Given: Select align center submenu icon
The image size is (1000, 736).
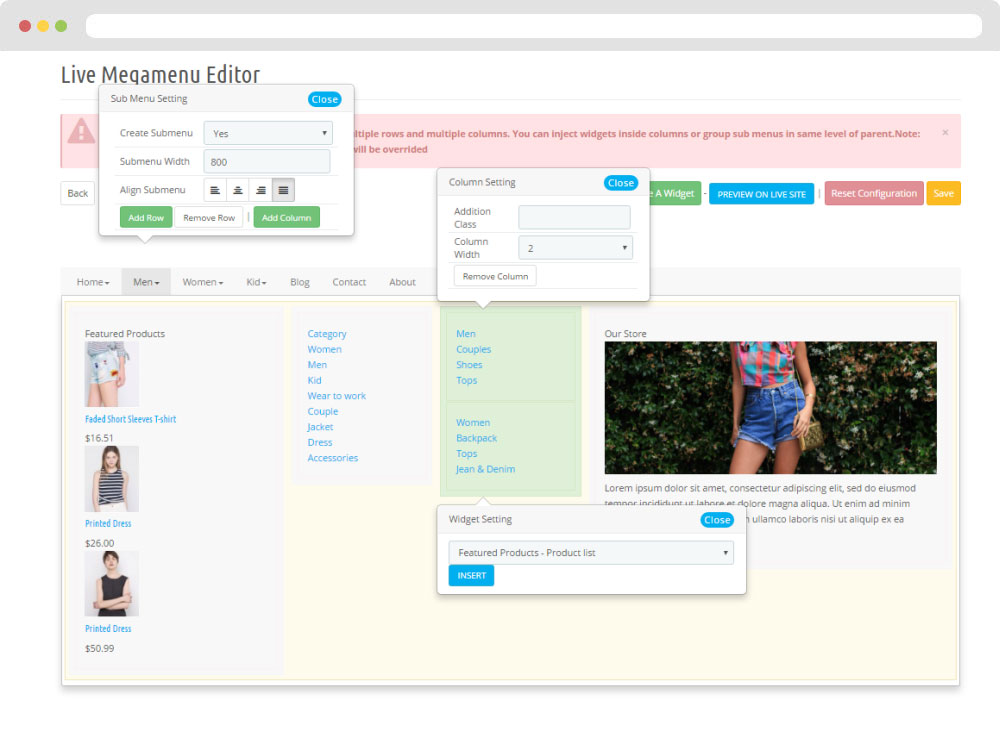Looking at the screenshot, I should point(238,190).
